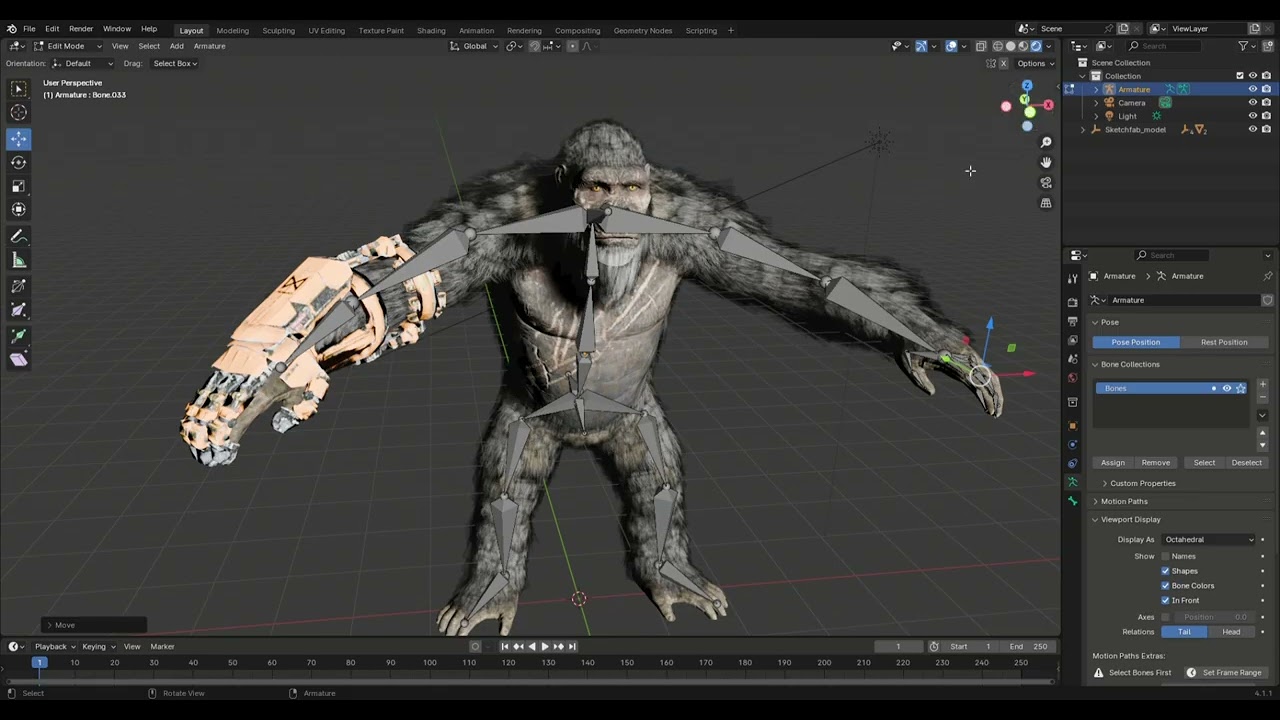This screenshot has width=1280, height=720.
Task: Activate the Scale tool in the toolbar
Action: pyautogui.click(x=19, y=186)
